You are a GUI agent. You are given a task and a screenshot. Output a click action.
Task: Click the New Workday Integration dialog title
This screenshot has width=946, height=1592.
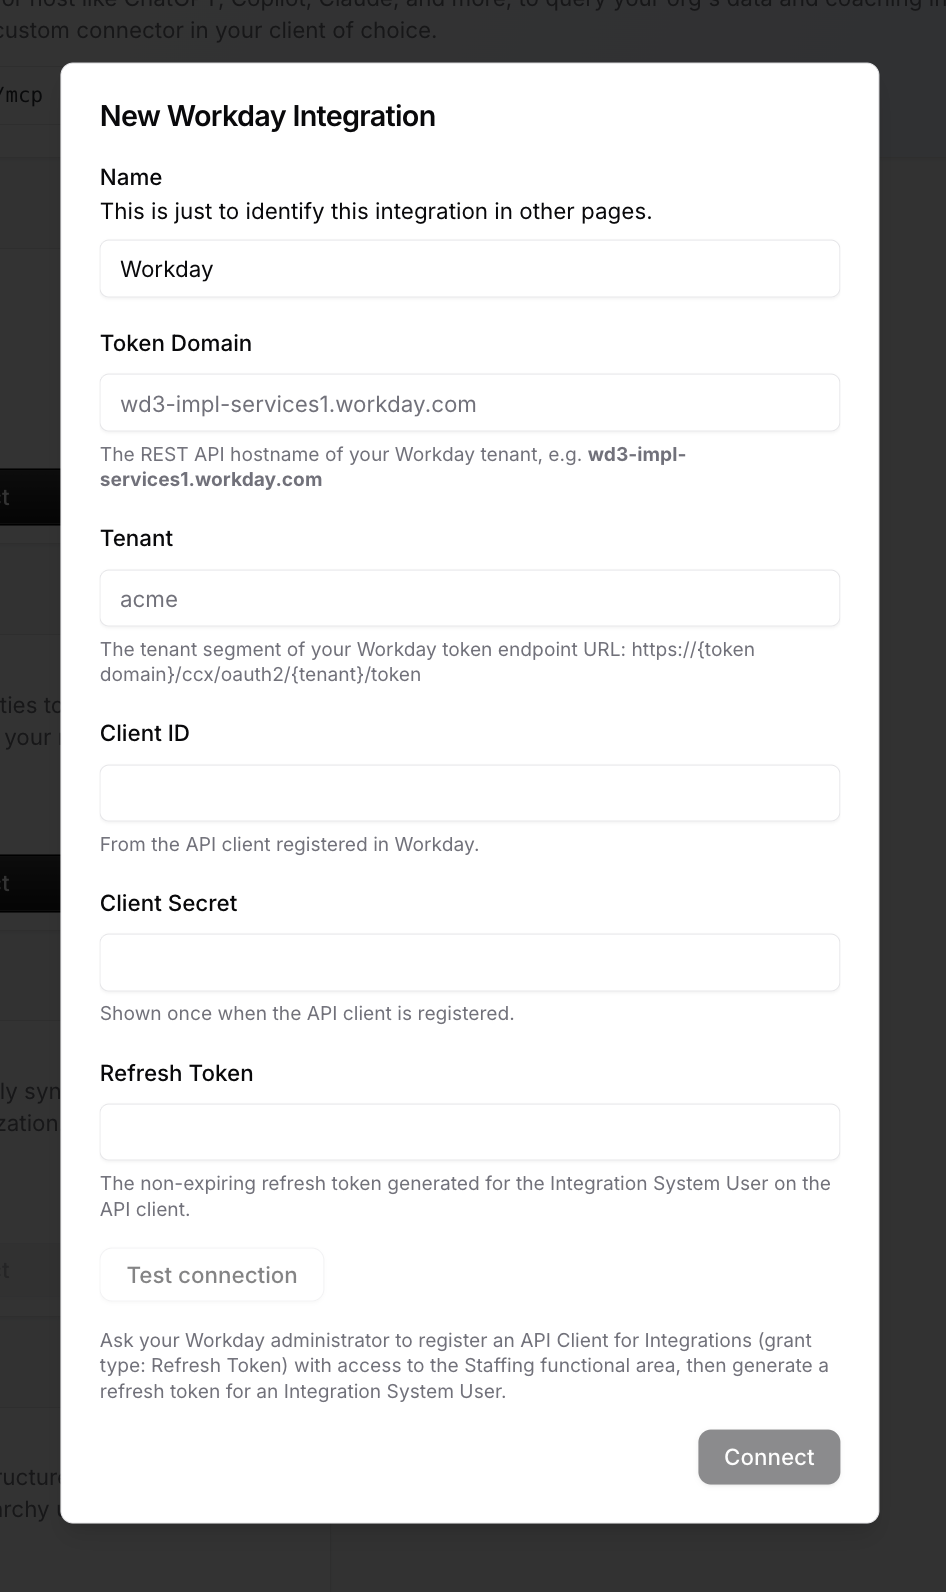(268, 116)
